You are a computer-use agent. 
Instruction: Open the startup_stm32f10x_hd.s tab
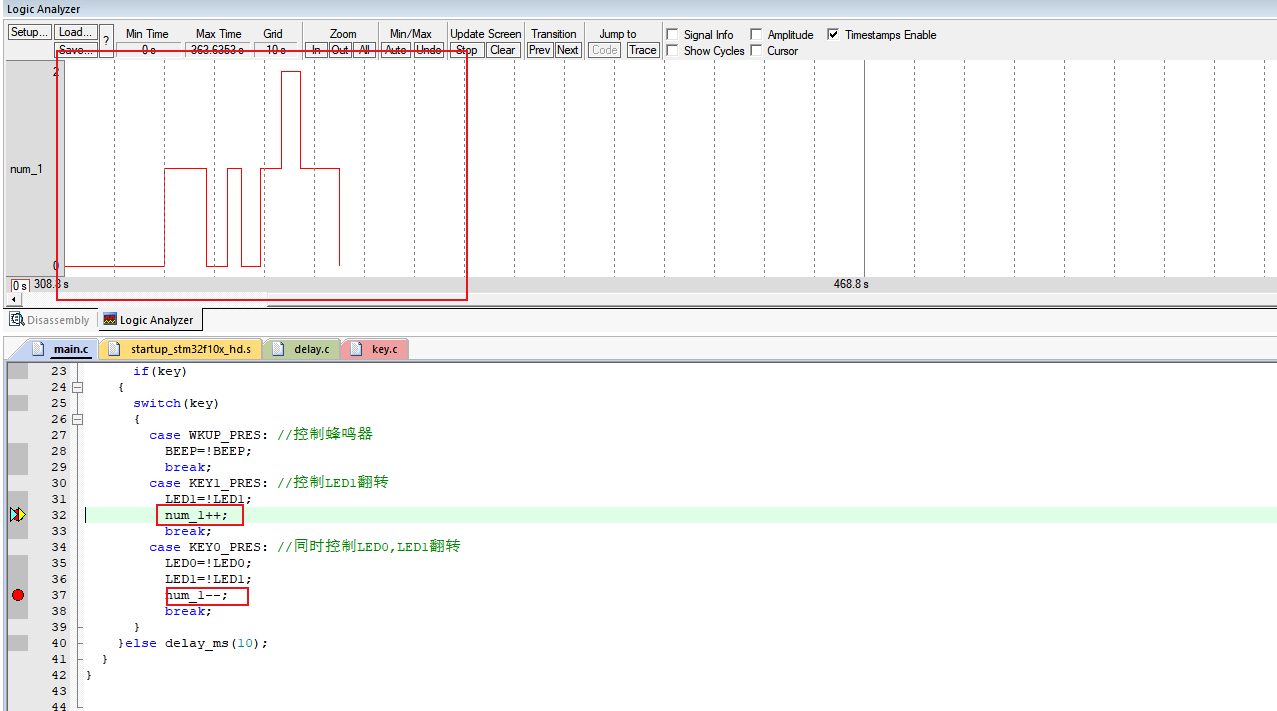[x=182, y=349]
